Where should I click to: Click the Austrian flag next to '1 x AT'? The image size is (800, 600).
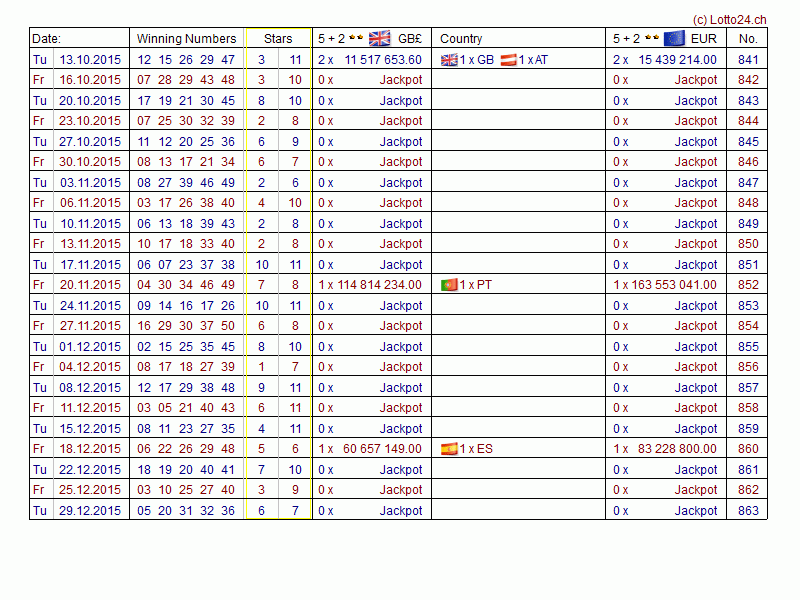(508, 60)
